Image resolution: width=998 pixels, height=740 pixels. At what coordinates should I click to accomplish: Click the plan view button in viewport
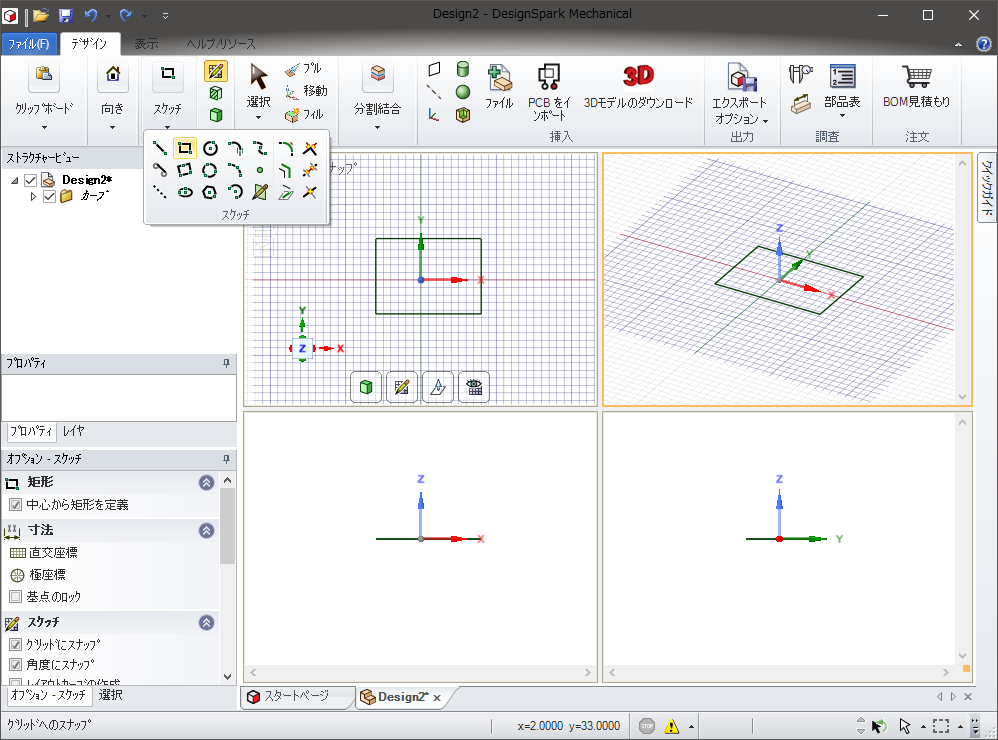point(438,387)
